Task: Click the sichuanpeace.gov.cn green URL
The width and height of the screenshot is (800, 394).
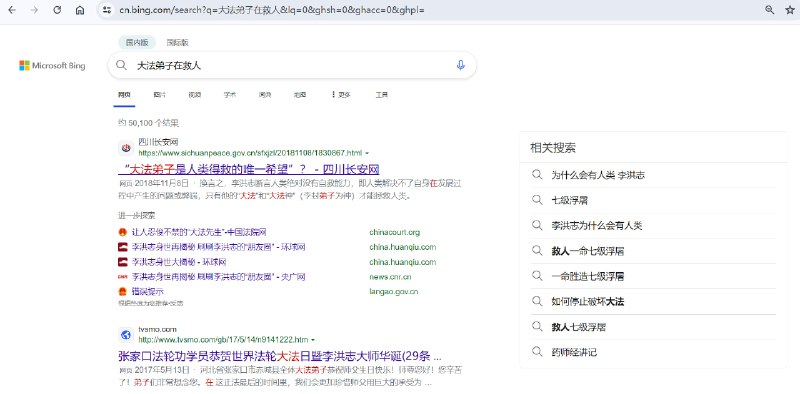Action: (250, 153)
